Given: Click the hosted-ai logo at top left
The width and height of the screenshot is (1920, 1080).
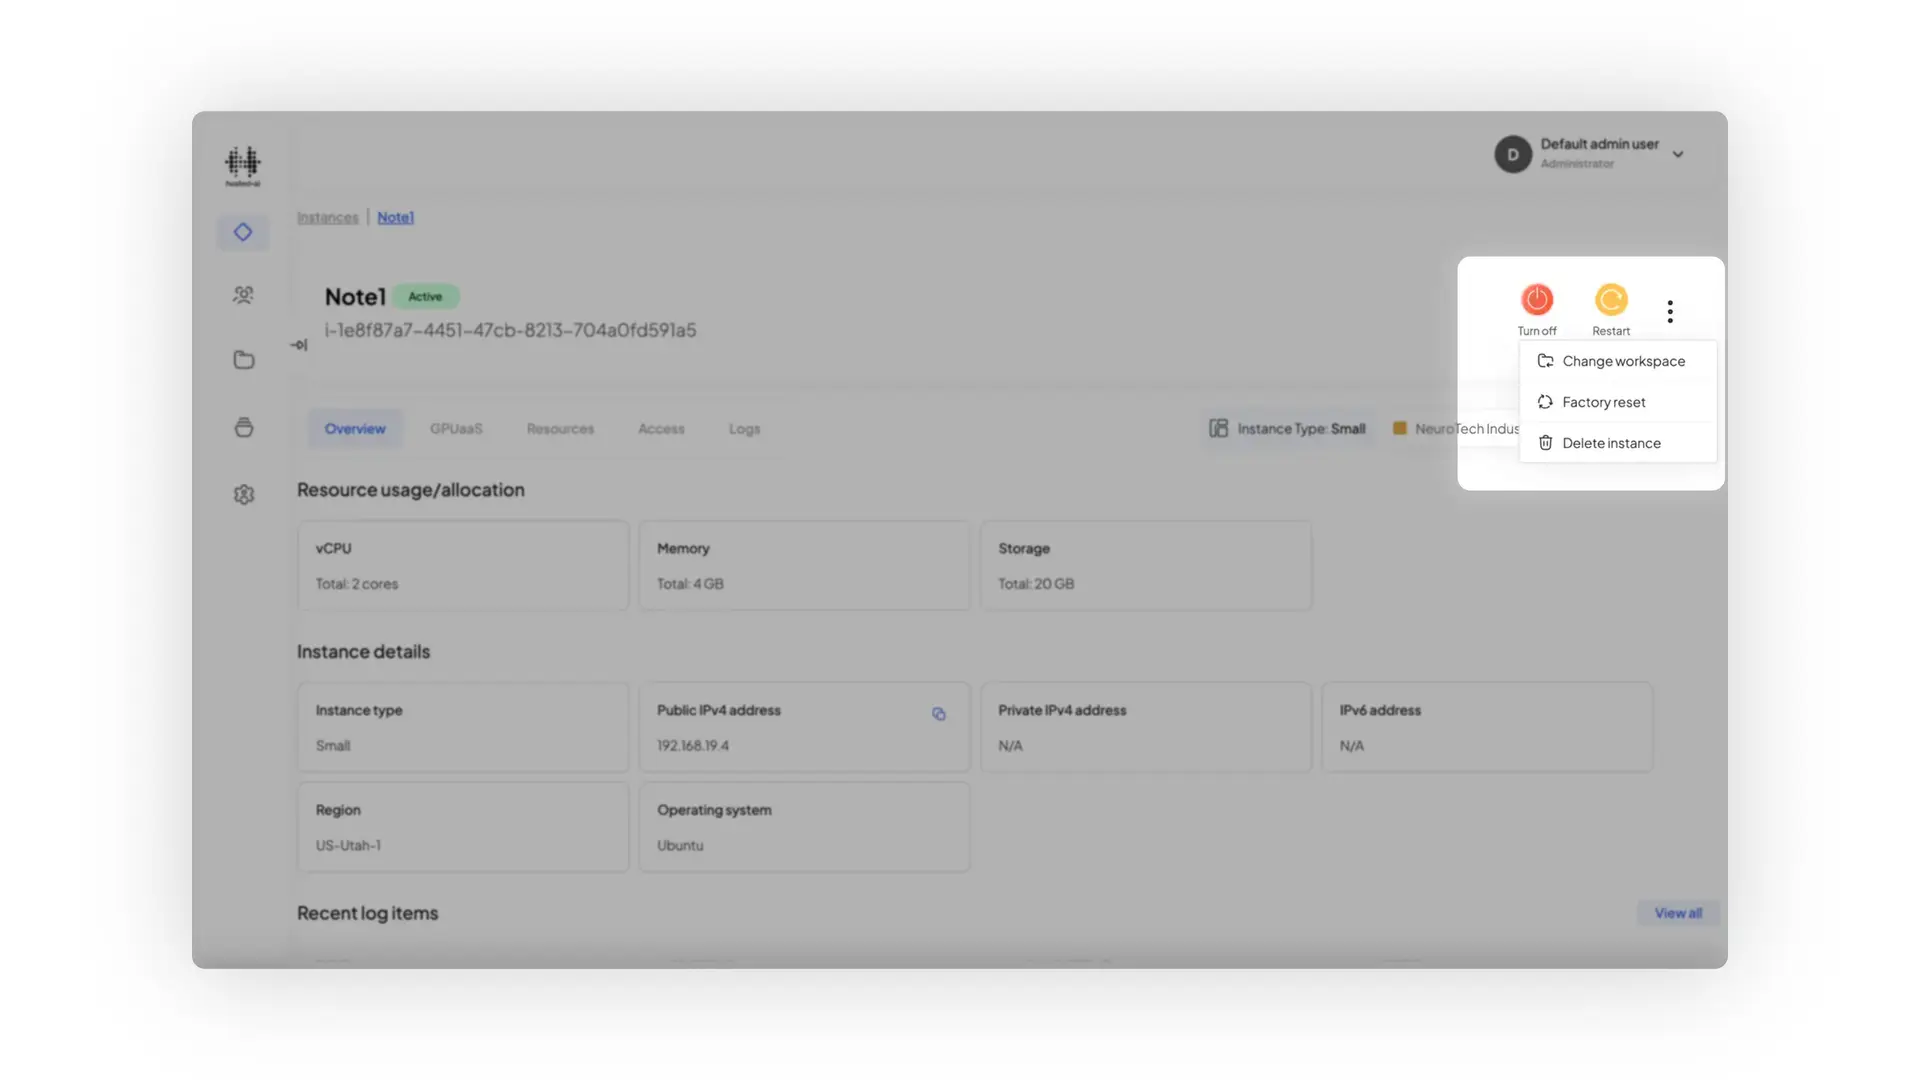Looking at the screenshot, I should (x=242, y=165).
